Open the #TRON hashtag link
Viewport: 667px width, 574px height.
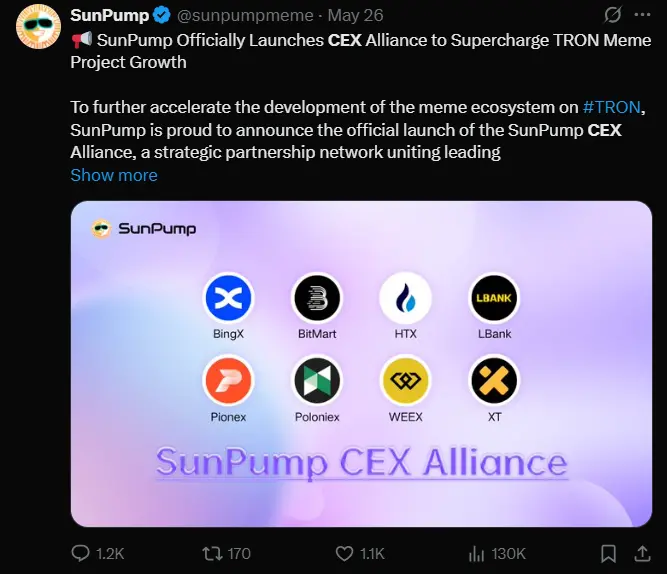pos(612,109)
